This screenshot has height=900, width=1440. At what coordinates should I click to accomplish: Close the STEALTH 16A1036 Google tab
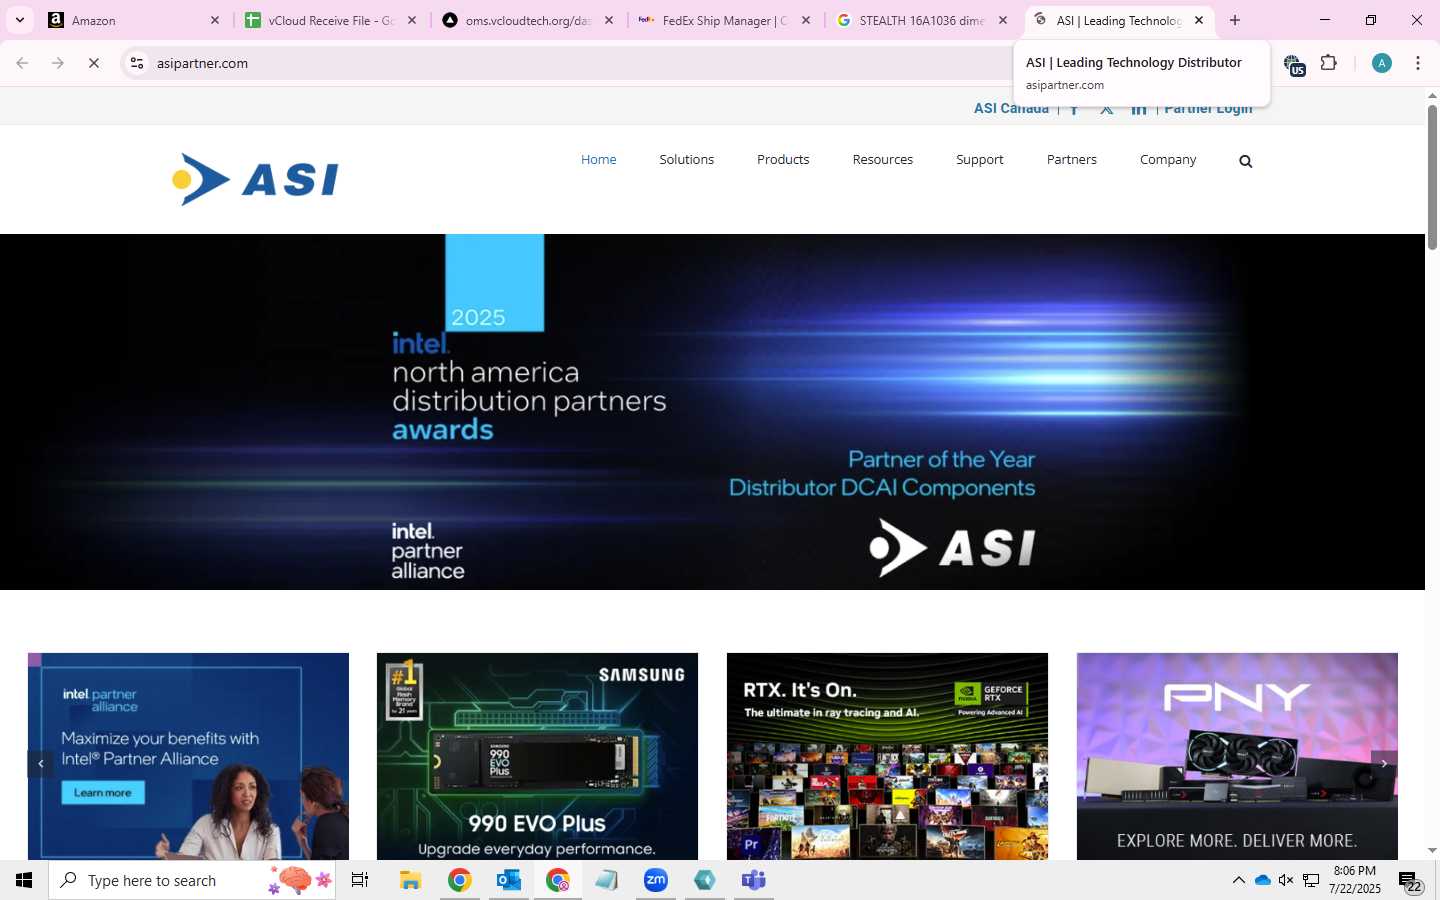(x=1003, y=20)
